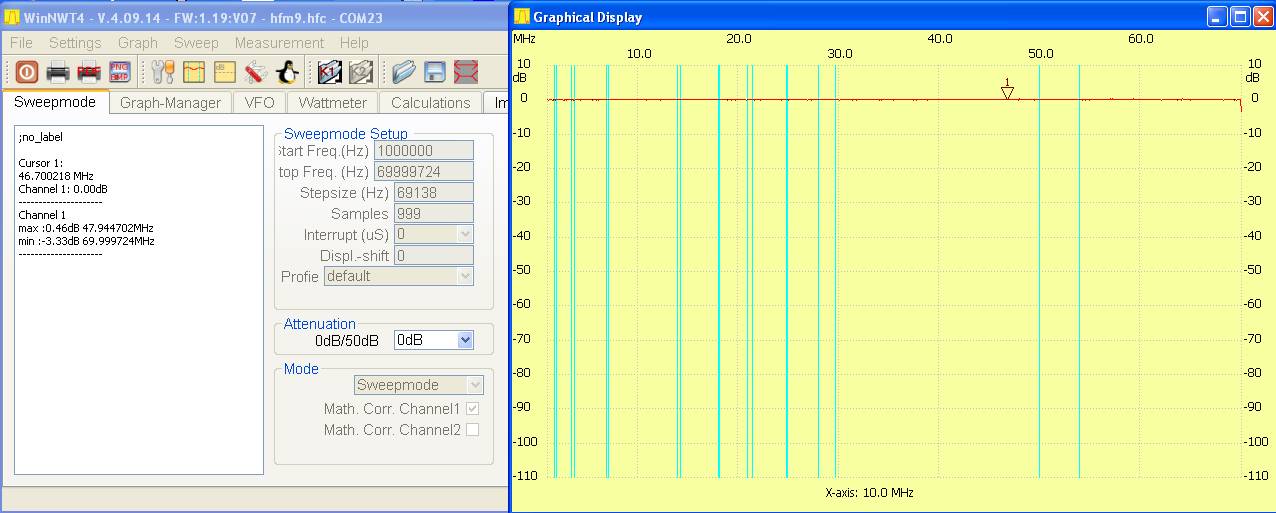
Task: Click the red power/exit toolbar icon
Action: (x=27, y=72)
